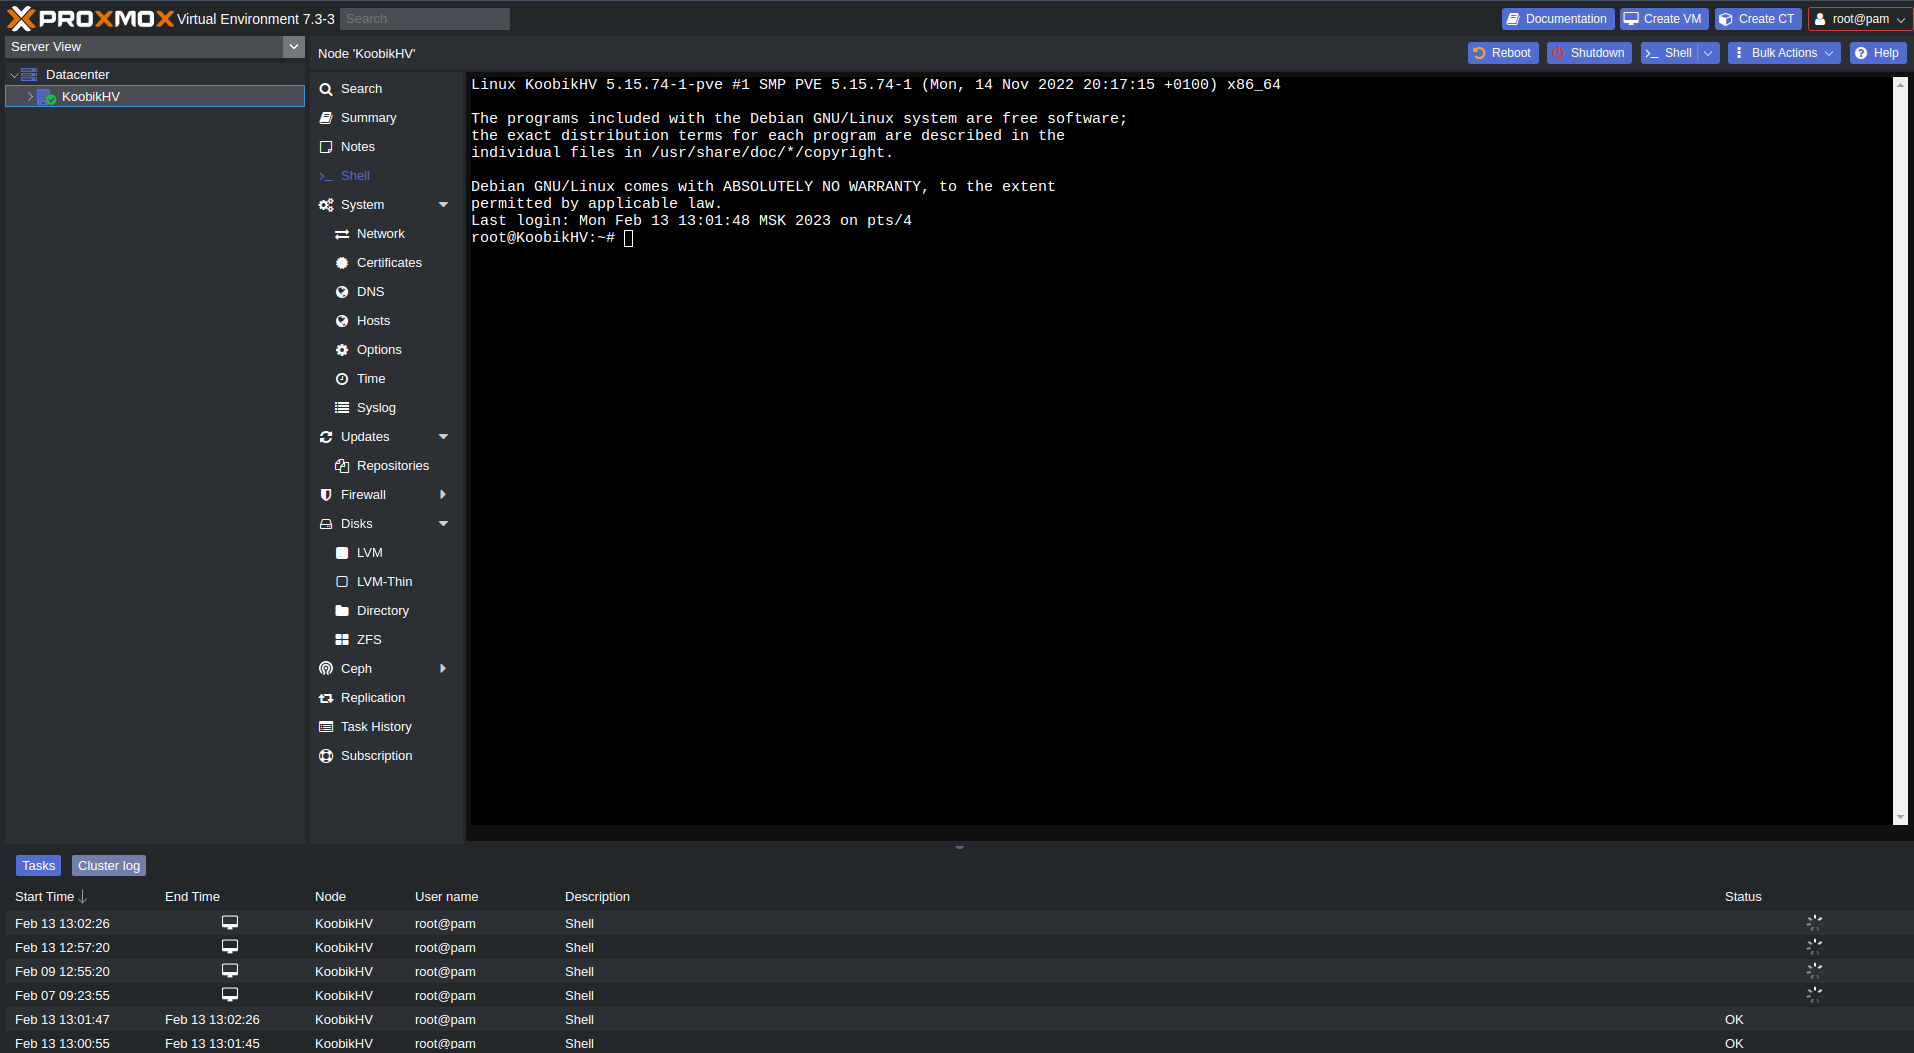Viewport: 1914px width, 1053px height.
Task: Open the Server View dropdown
Action: click(x=293, y=47)
